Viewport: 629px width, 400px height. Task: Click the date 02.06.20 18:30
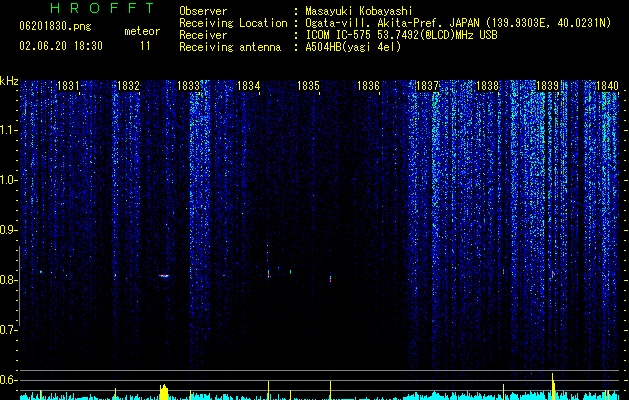coord(61,46)
